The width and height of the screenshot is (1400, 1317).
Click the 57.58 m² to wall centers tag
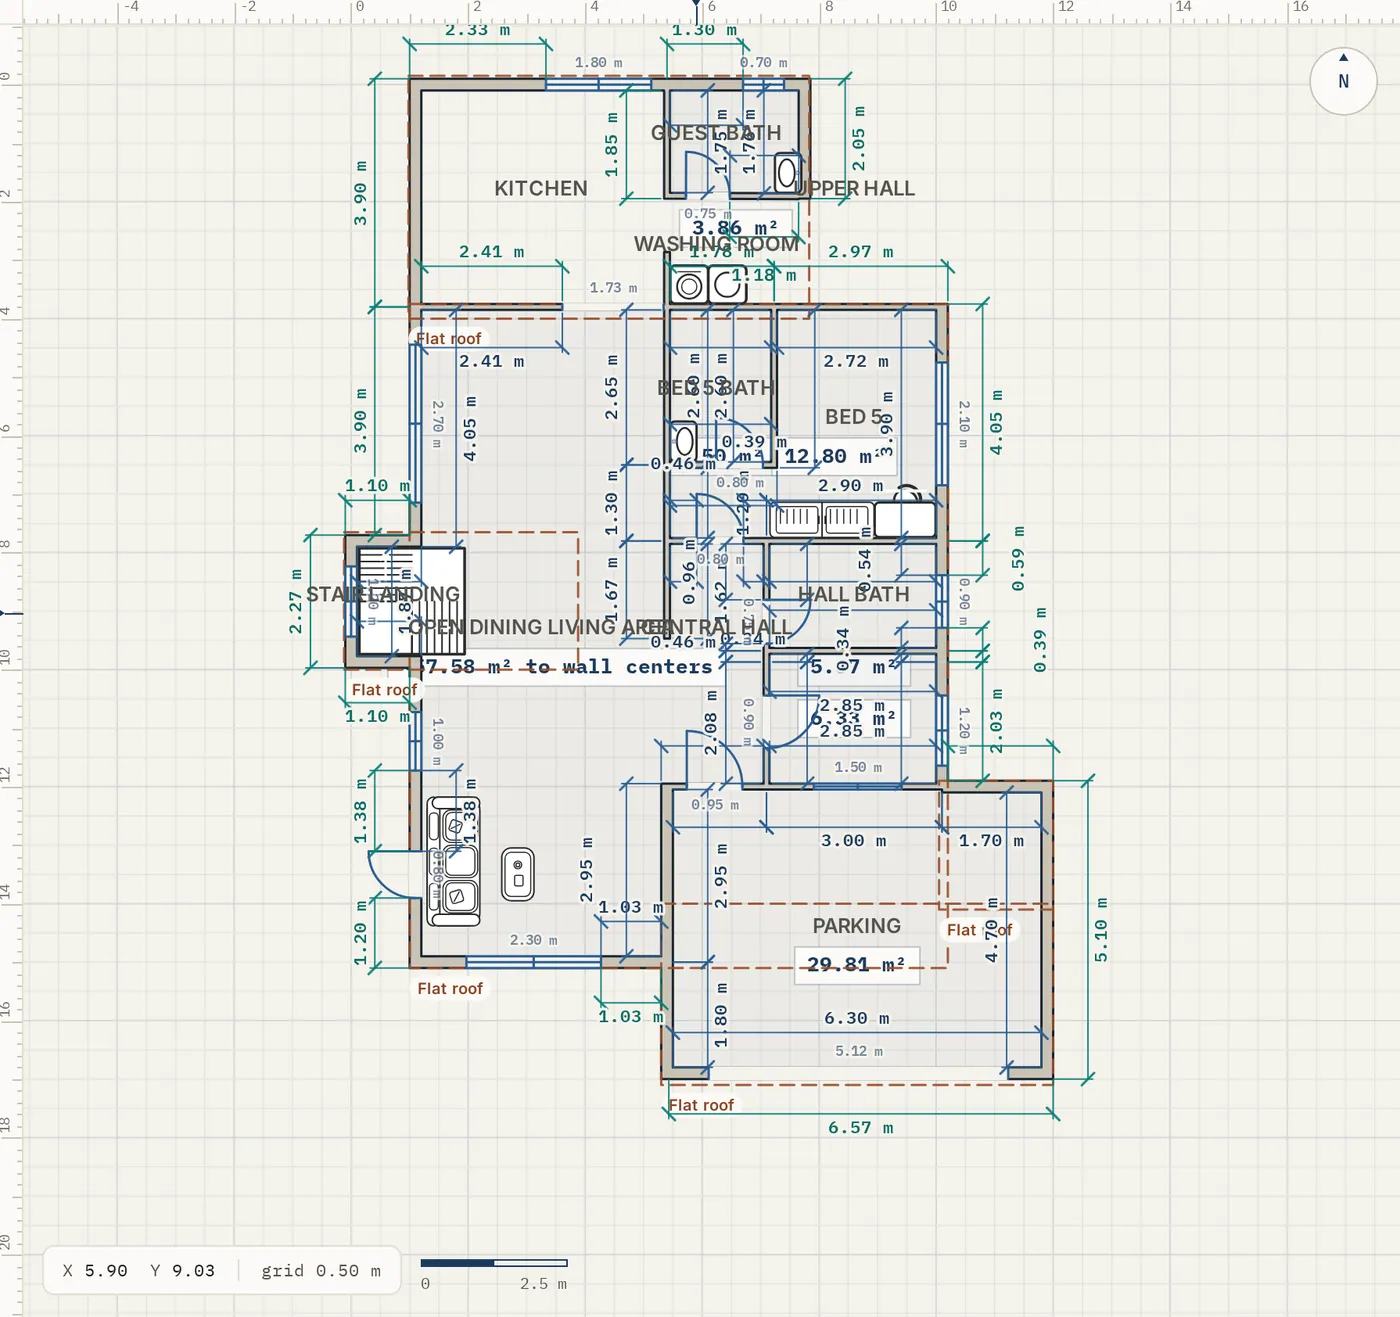click(565, 666)
